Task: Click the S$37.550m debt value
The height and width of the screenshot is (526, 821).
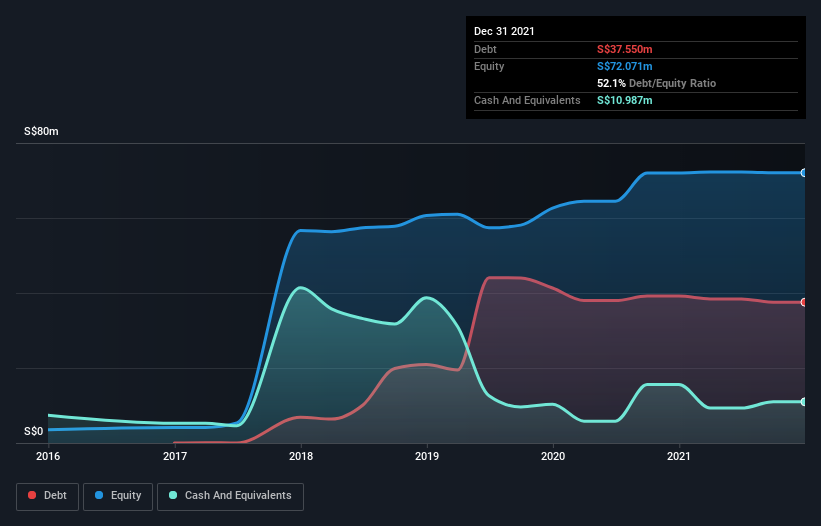Action: point(625,49)
